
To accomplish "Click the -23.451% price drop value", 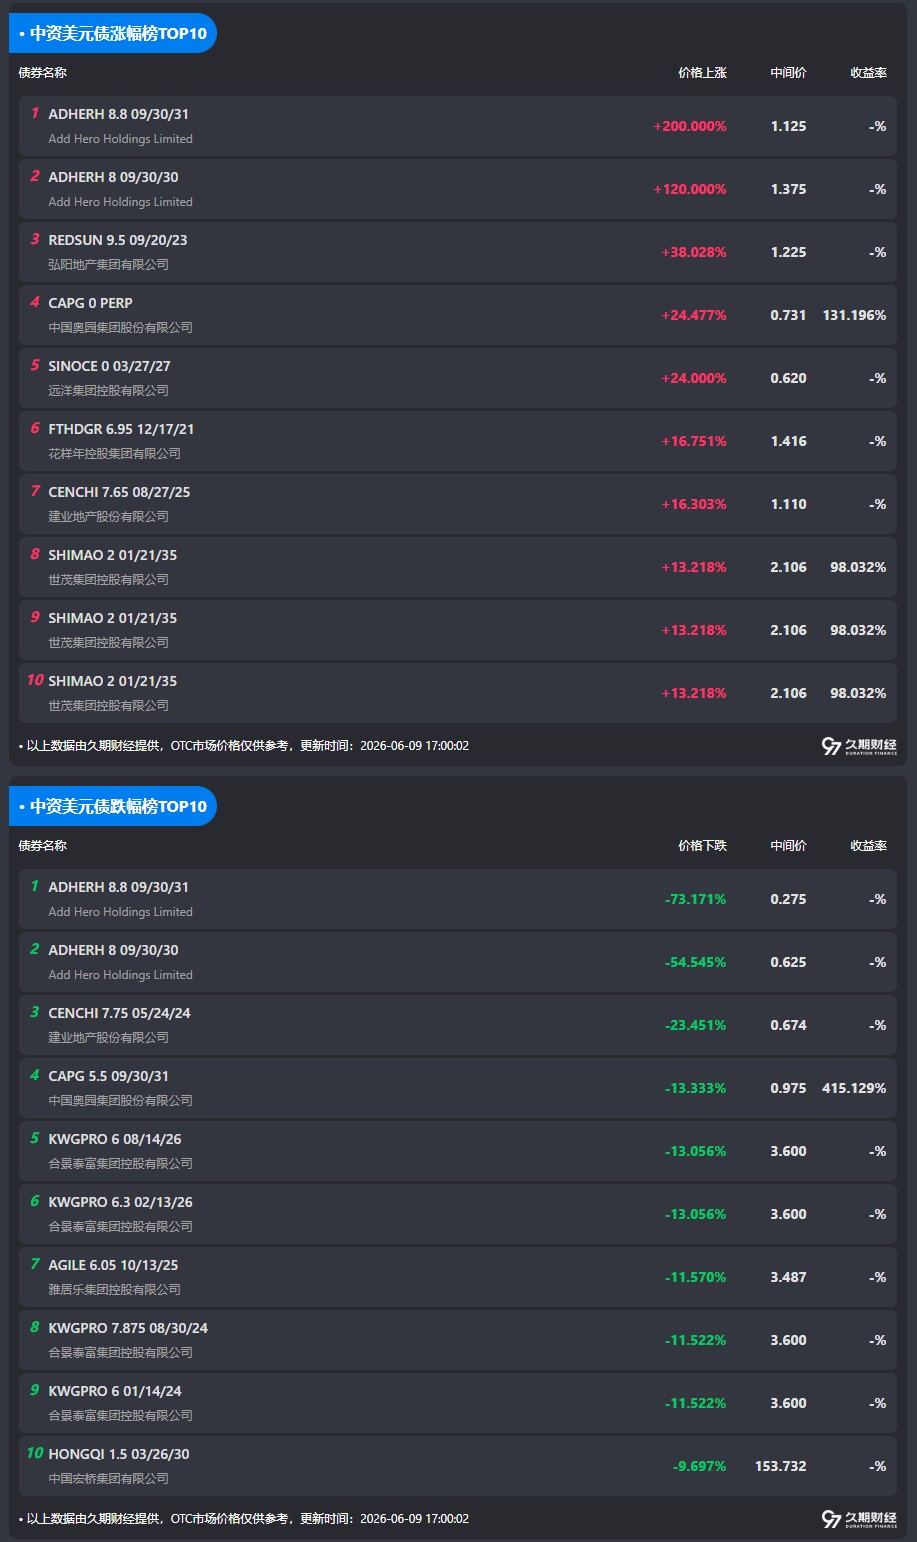I will [696, 1025].
